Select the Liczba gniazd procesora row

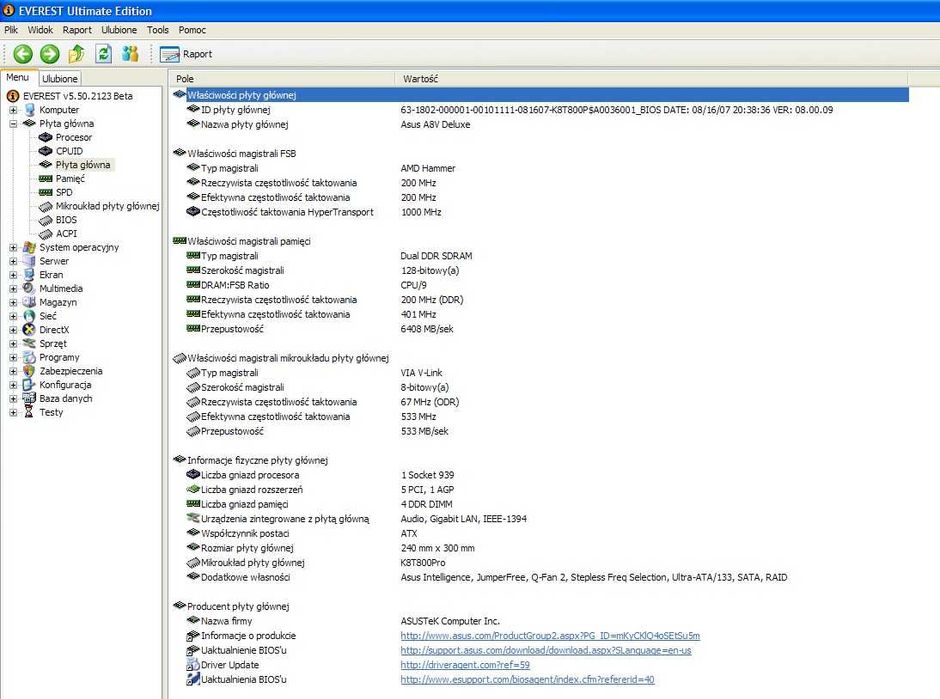540,475
